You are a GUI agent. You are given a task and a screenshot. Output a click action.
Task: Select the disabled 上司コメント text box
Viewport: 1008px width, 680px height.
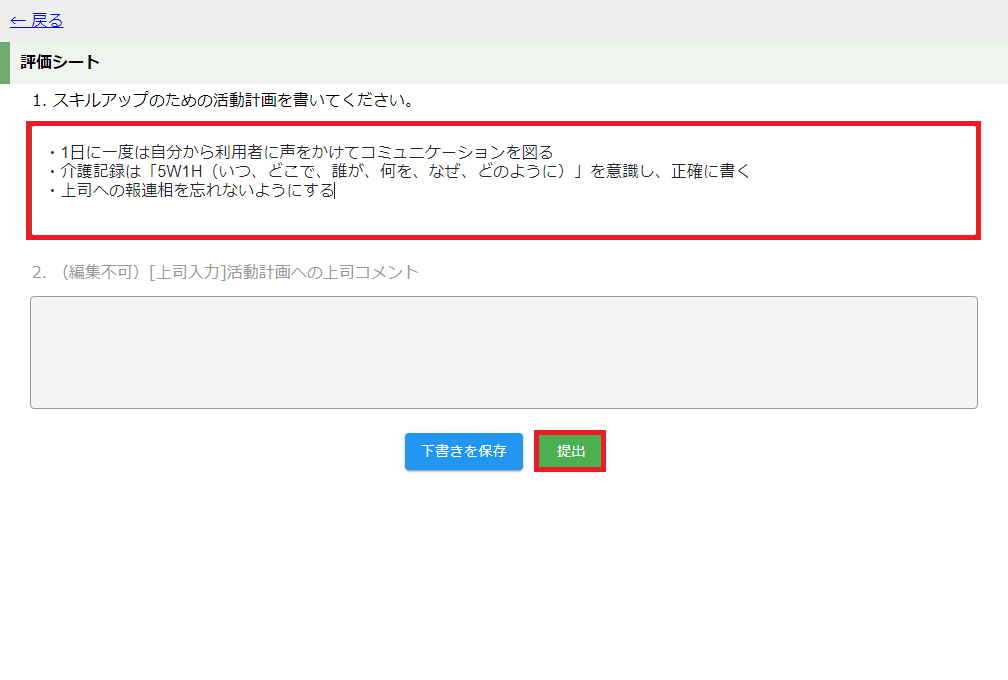point(503,352)
